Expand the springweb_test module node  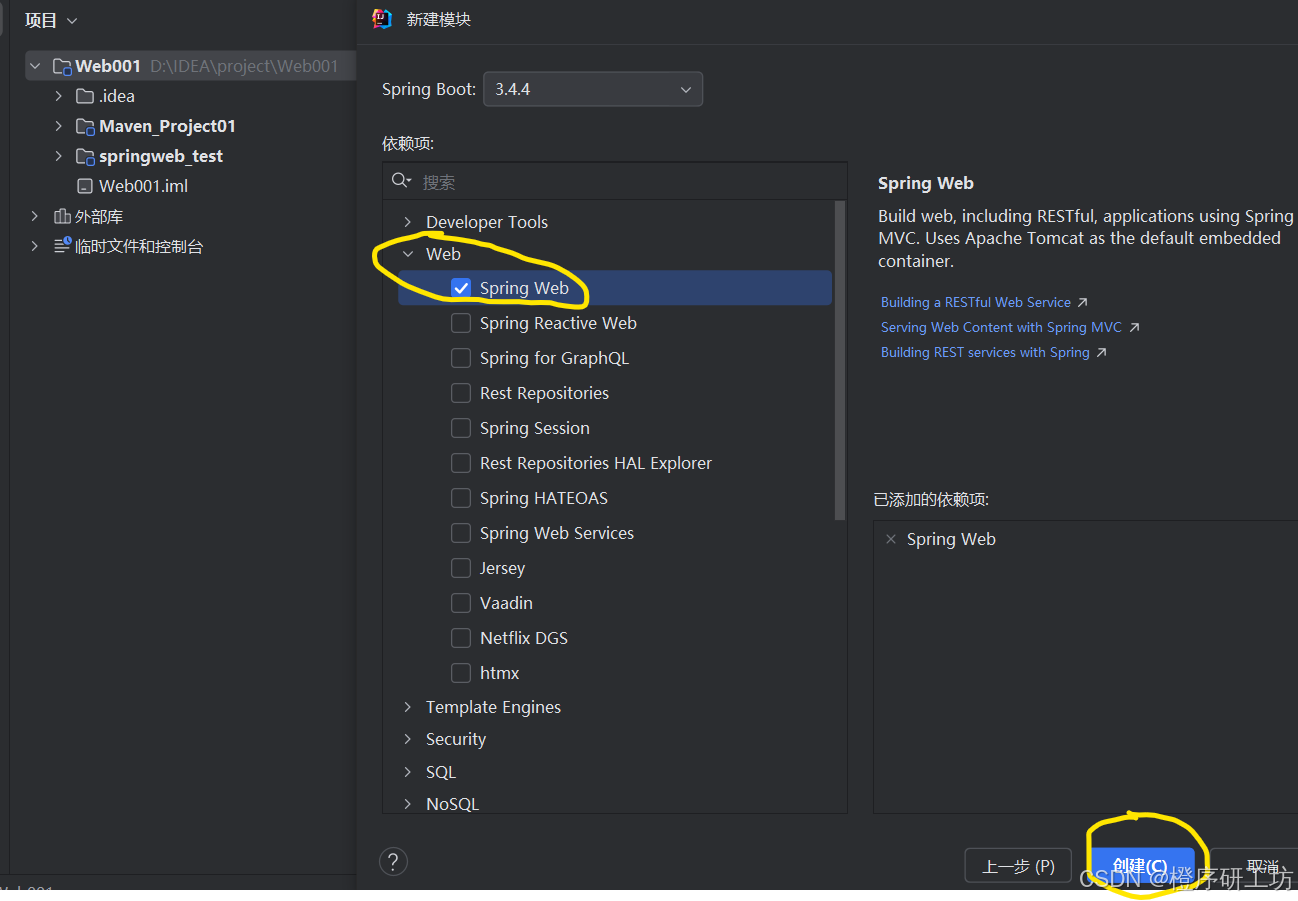(x=60, y=156)
